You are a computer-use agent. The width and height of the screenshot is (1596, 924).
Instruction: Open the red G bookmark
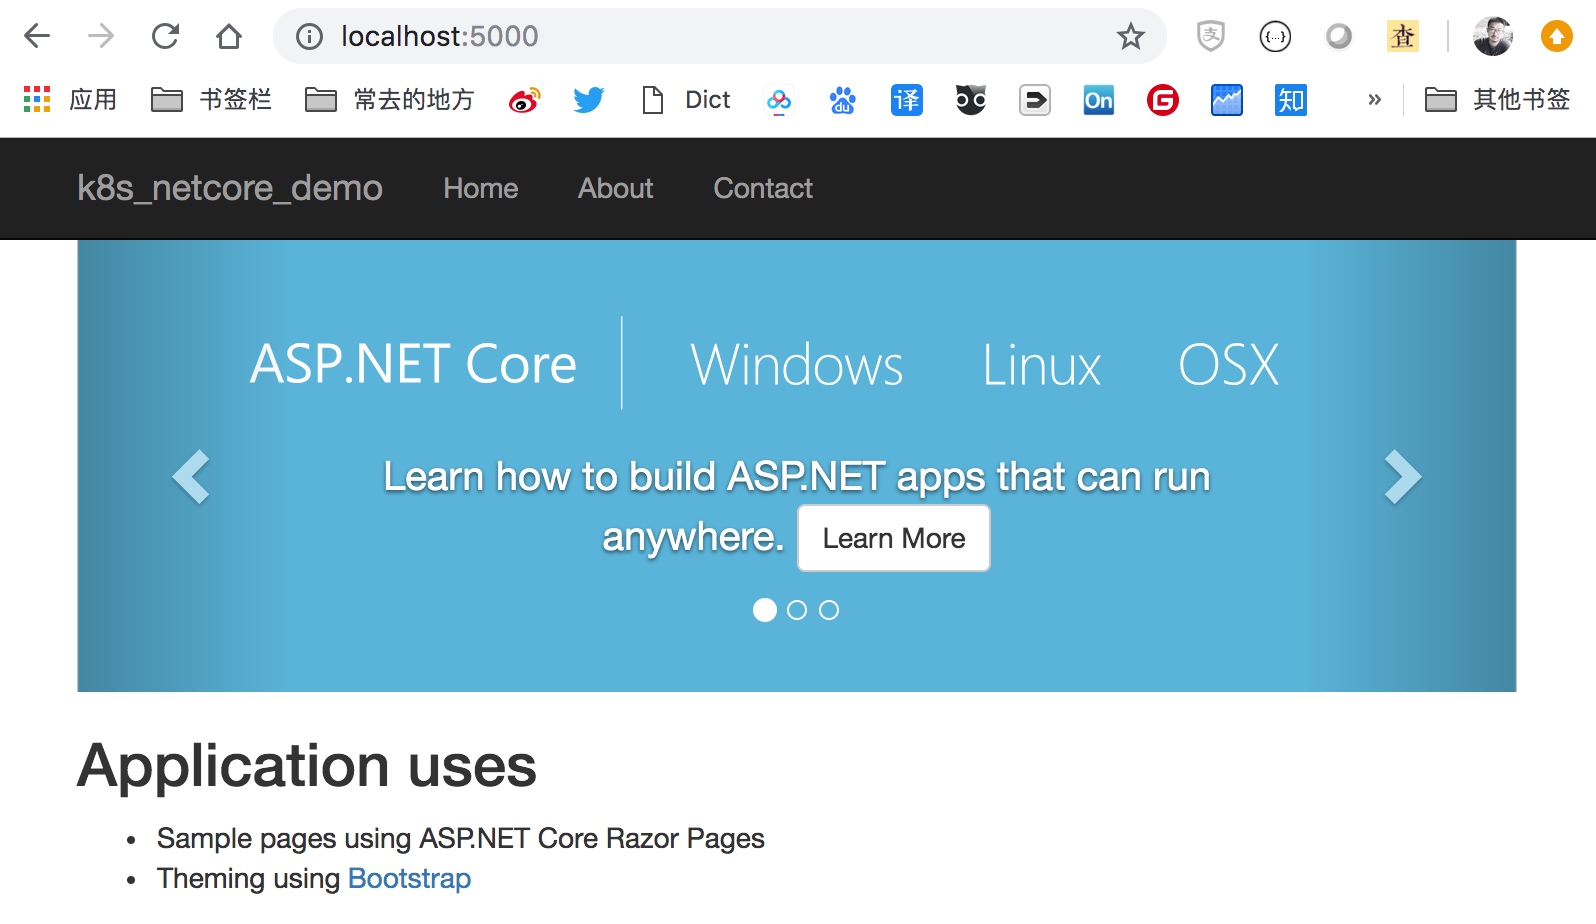[x=1163, y=100]
